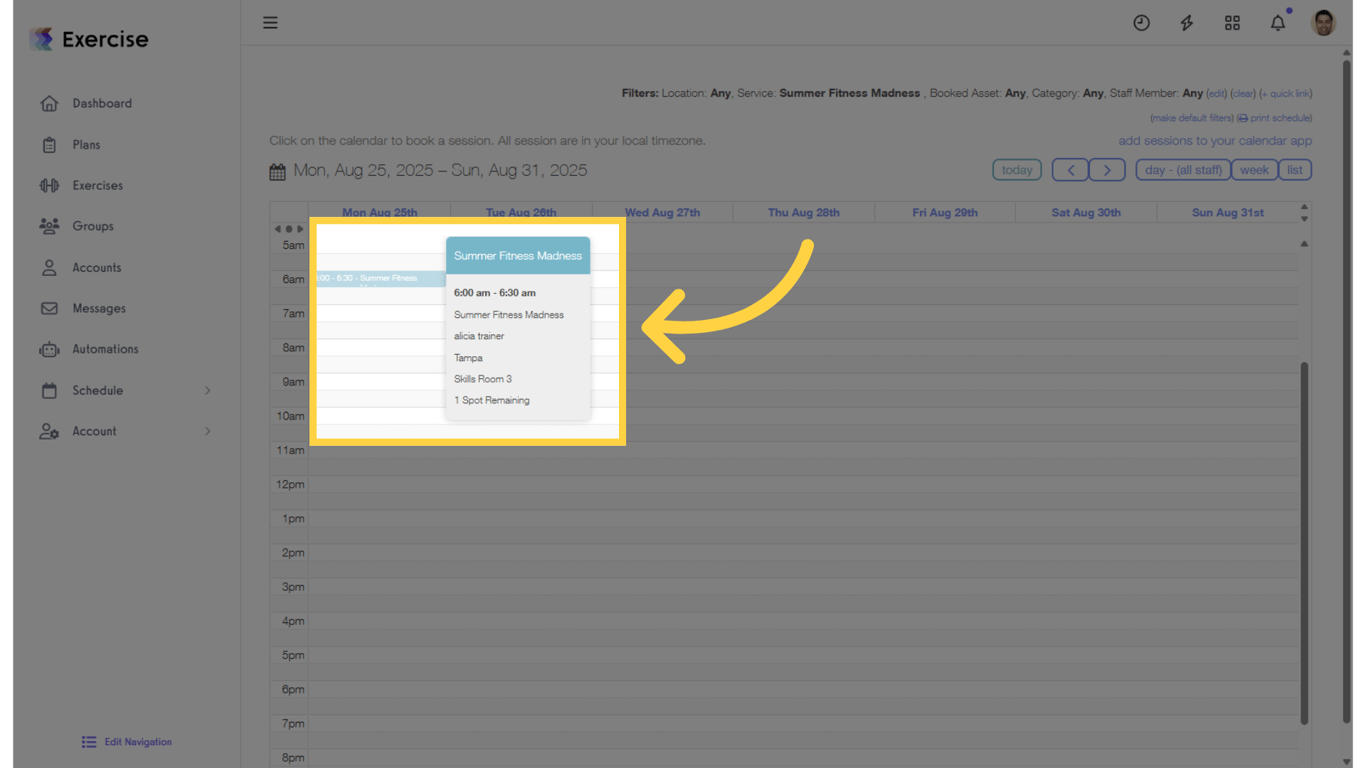
Task: Click the today button
Action: [1016, 170]
